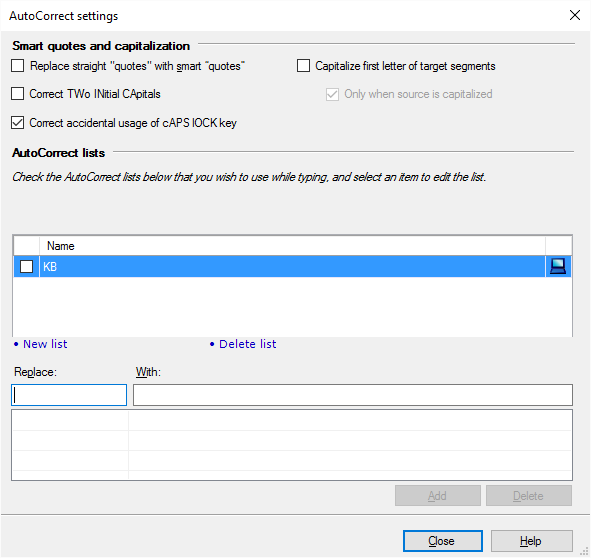
Task: Click the Add button
Action: (x=438, y=495)
